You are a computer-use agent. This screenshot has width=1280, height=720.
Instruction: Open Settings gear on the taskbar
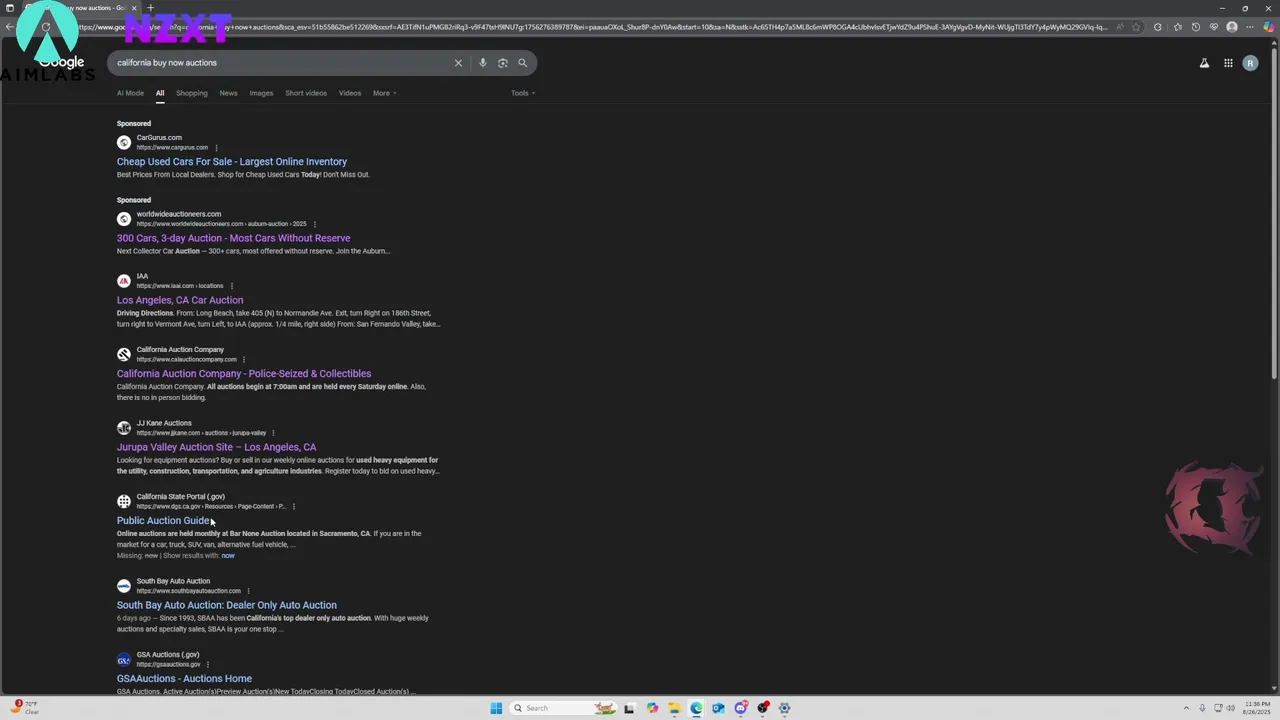tap(784, 708)
